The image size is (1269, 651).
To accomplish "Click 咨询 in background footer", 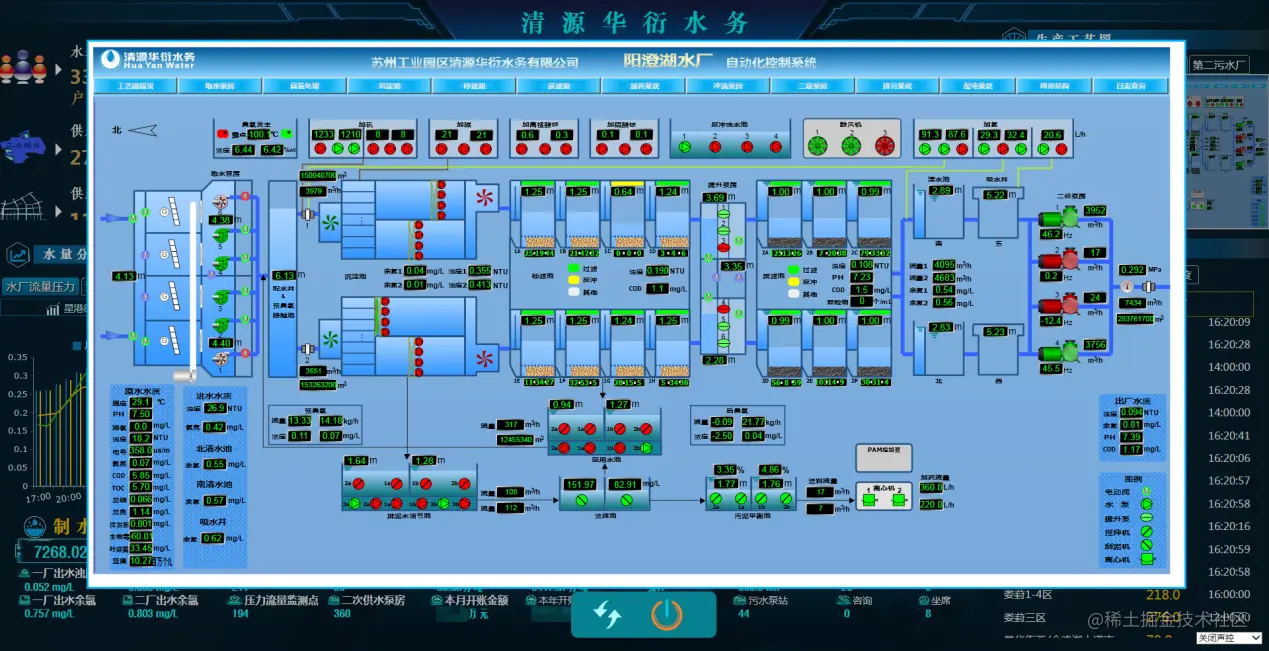I will [x=862, y=600].
